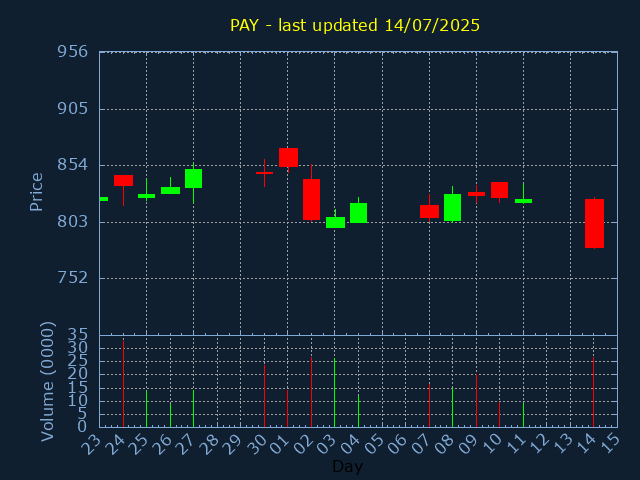Click the green volume bar for day 04

(358, 411)
